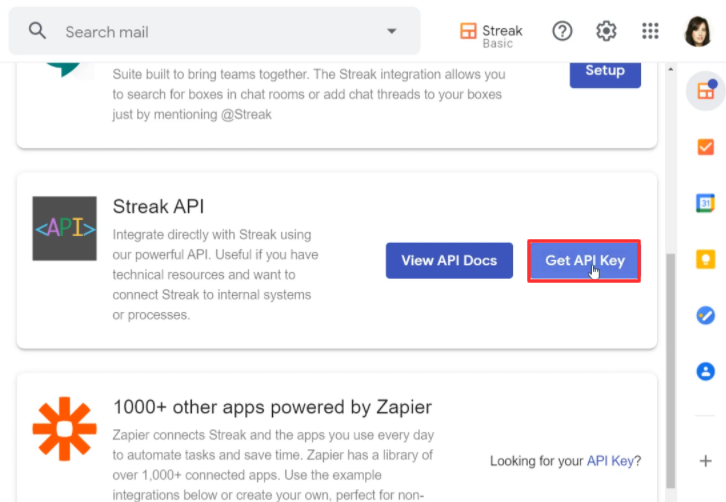Open Google Calendar side panel icon
This screenshot has height=502, width=726.
(x=706, y=203)
